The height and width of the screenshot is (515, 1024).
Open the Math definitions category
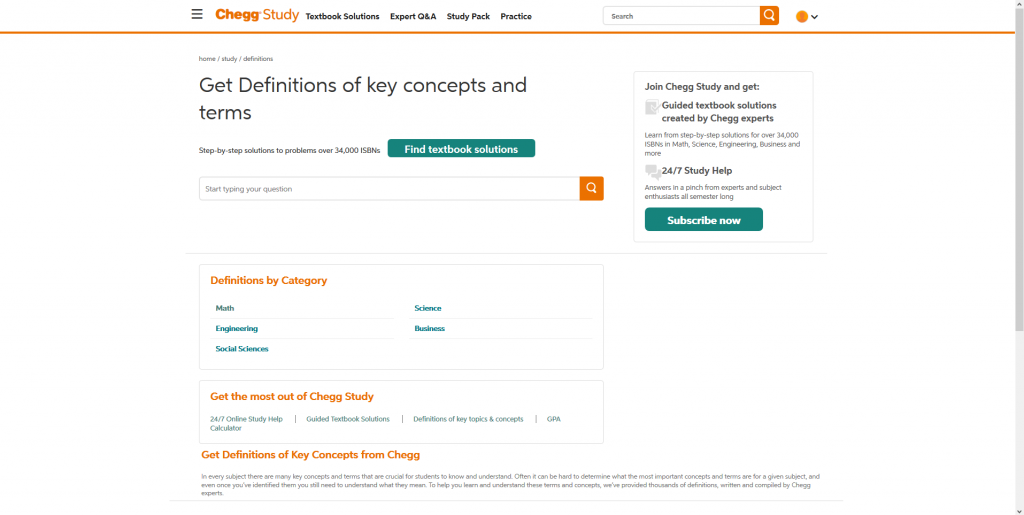tap(225, 308)
